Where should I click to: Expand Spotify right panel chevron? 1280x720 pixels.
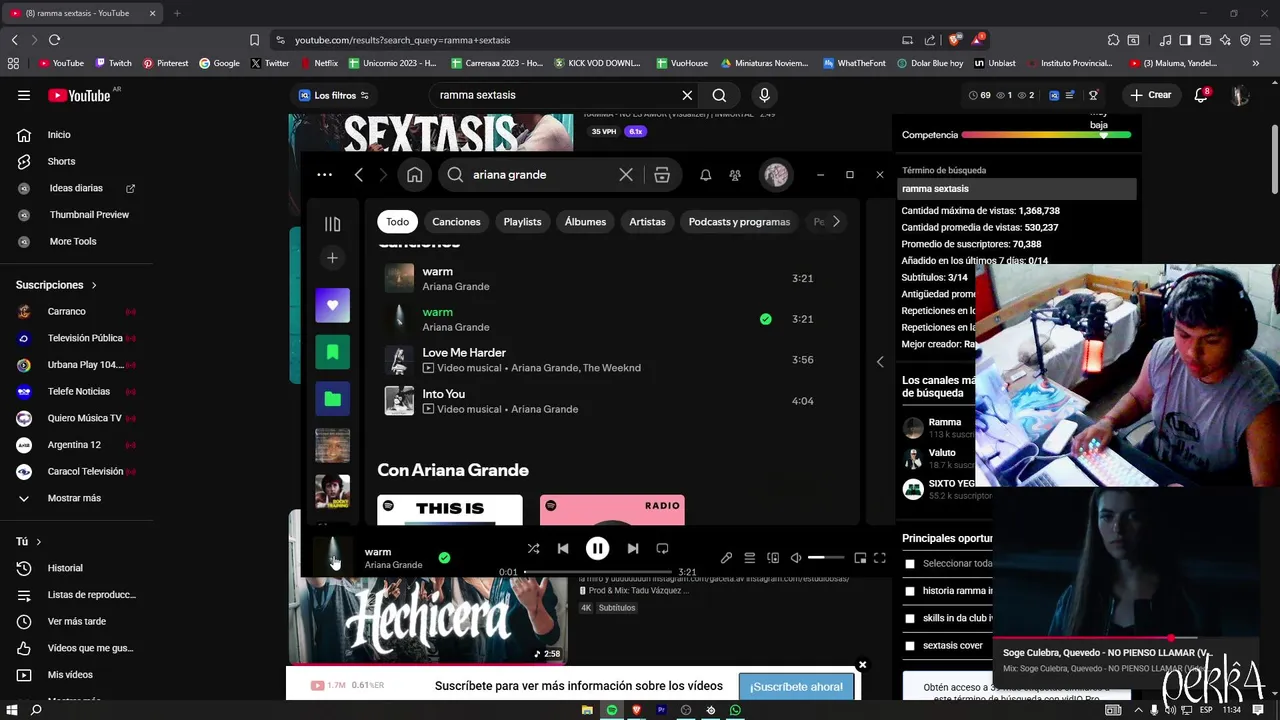coord(880,362)
